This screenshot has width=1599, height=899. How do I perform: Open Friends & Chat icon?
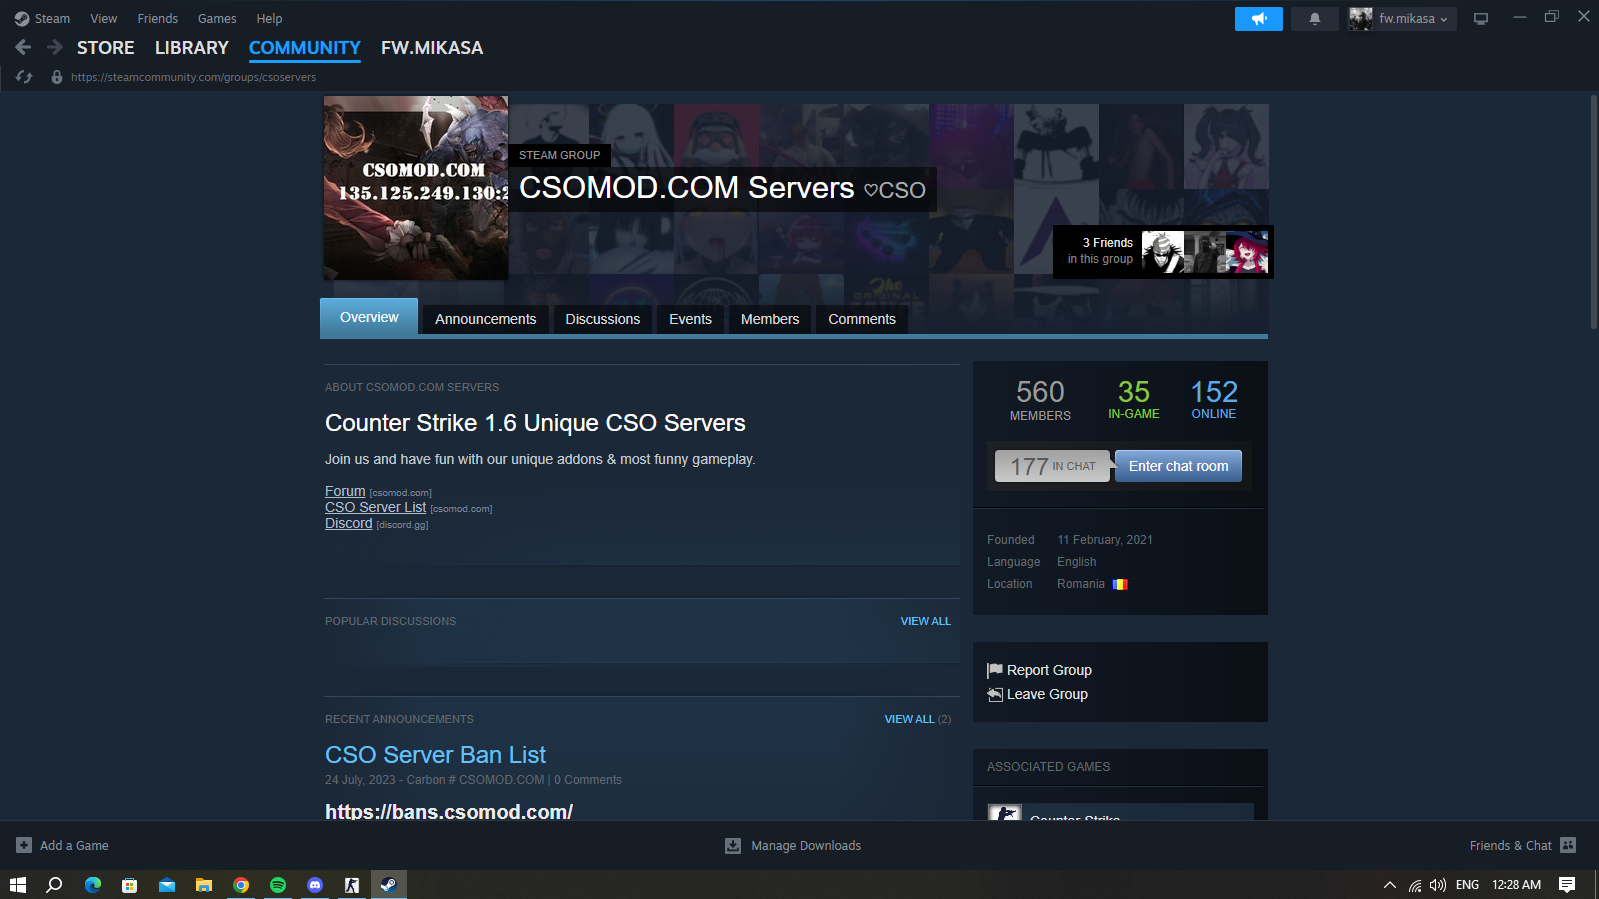tap(1568, 845)
